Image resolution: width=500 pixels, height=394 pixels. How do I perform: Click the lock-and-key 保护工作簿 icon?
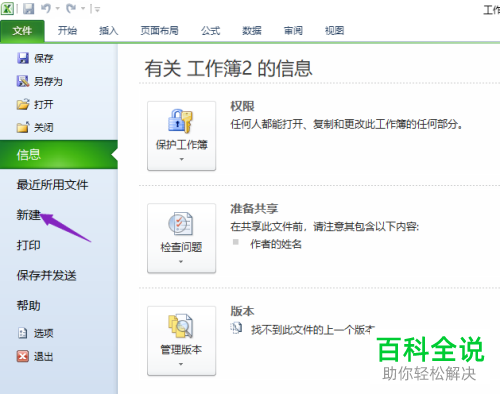tap(180, 121)
